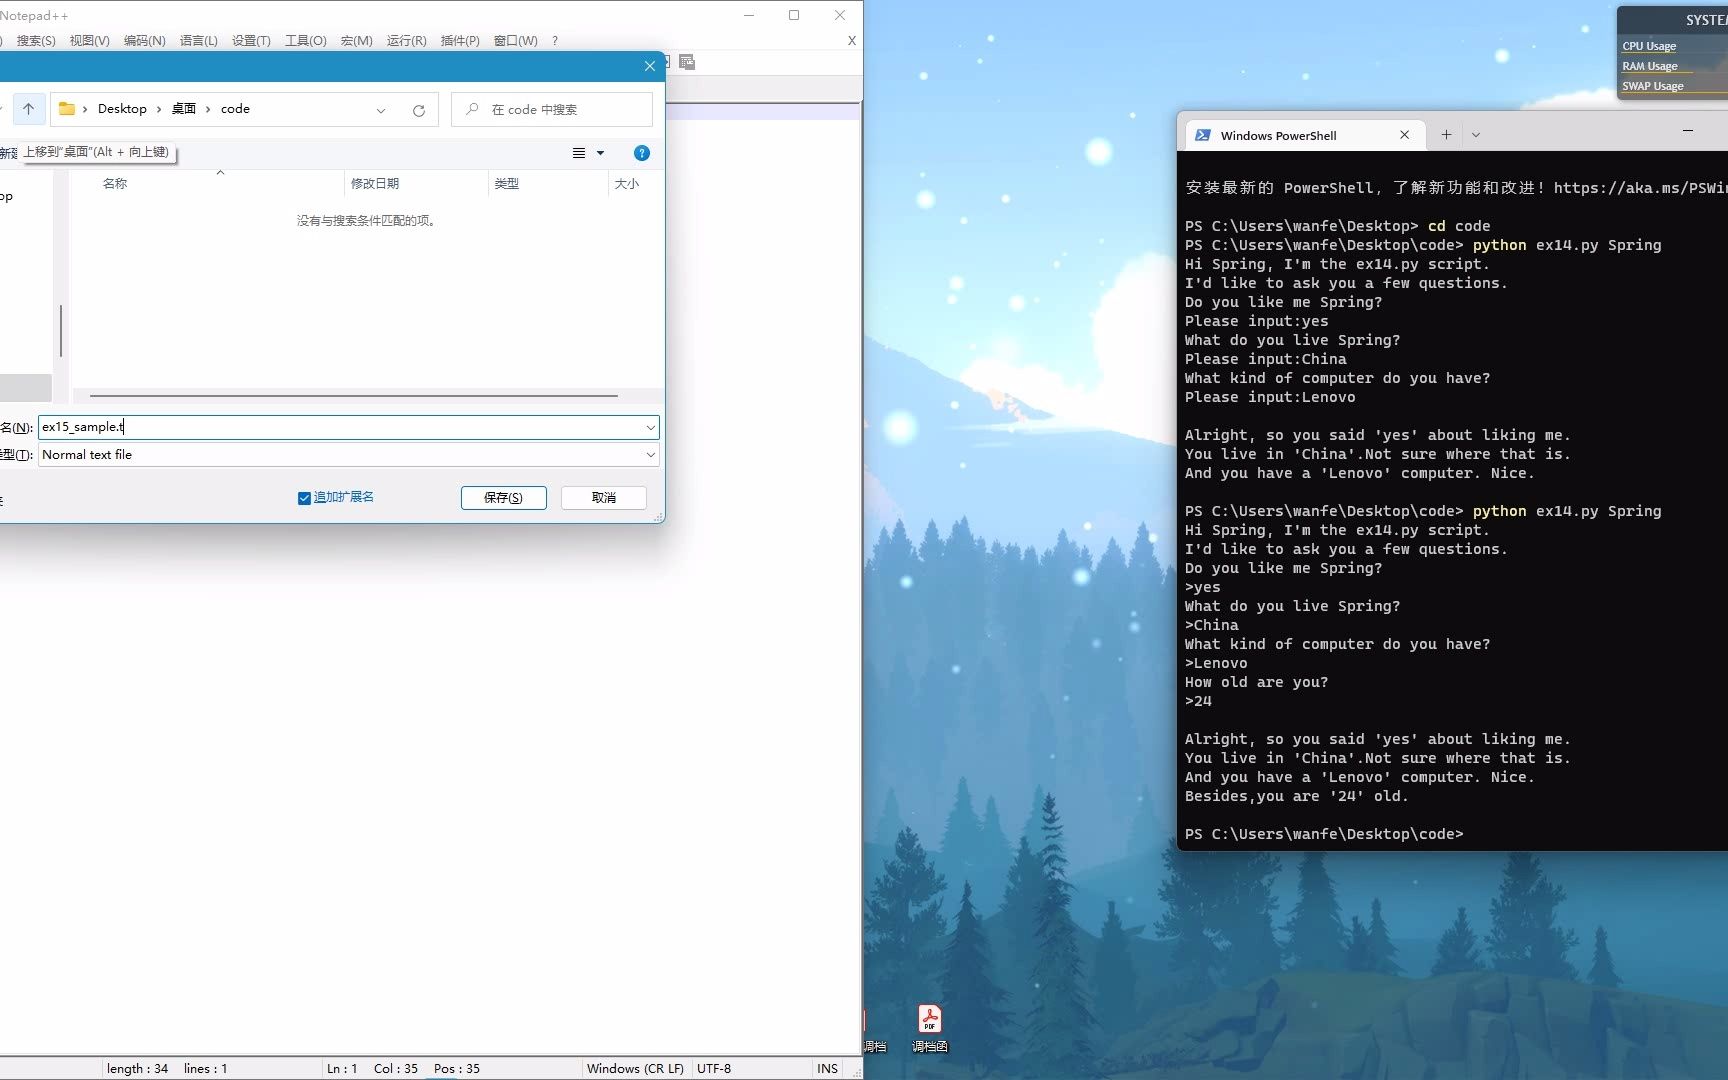The image size is (1728, 1080).
Task: Toggle the append extension checkbox
Action: pyautogui.click(x=304, y=498)
